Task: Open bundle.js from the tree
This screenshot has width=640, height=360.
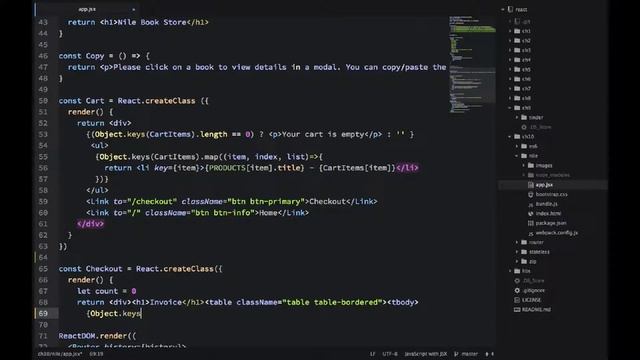Action: [547, 204]
